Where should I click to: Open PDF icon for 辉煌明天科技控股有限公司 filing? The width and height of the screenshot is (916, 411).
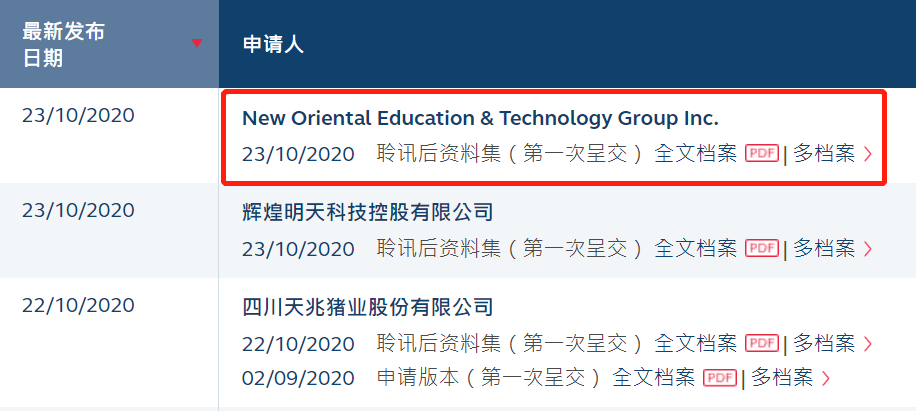(762, 248)
